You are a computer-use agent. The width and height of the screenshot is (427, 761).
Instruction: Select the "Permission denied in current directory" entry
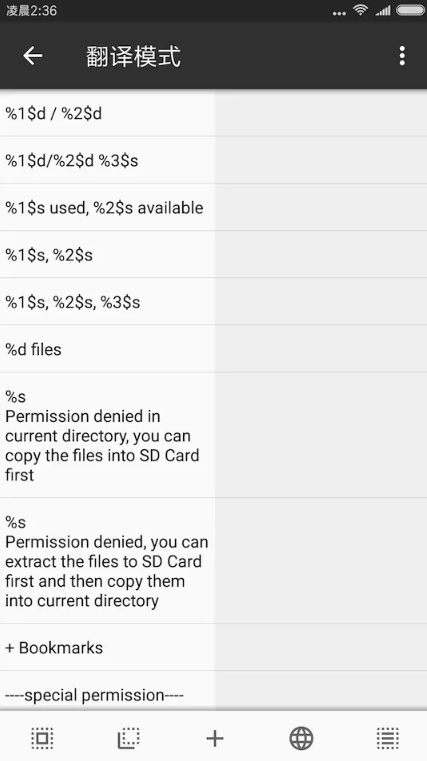click(107, 435)
